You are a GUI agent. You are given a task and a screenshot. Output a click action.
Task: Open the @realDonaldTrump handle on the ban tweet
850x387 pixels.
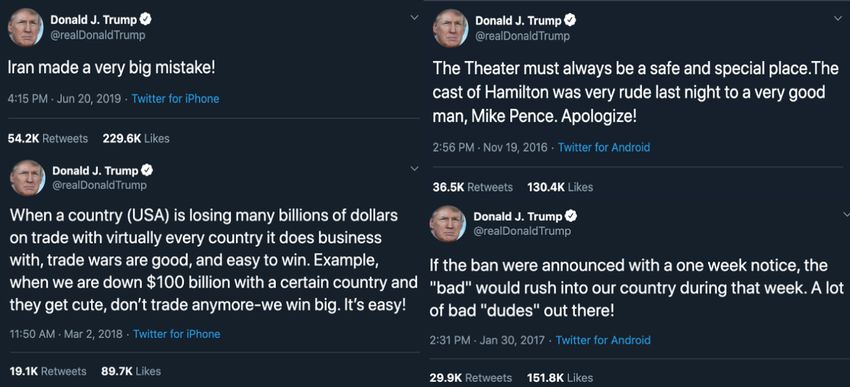tap(522, 231)
